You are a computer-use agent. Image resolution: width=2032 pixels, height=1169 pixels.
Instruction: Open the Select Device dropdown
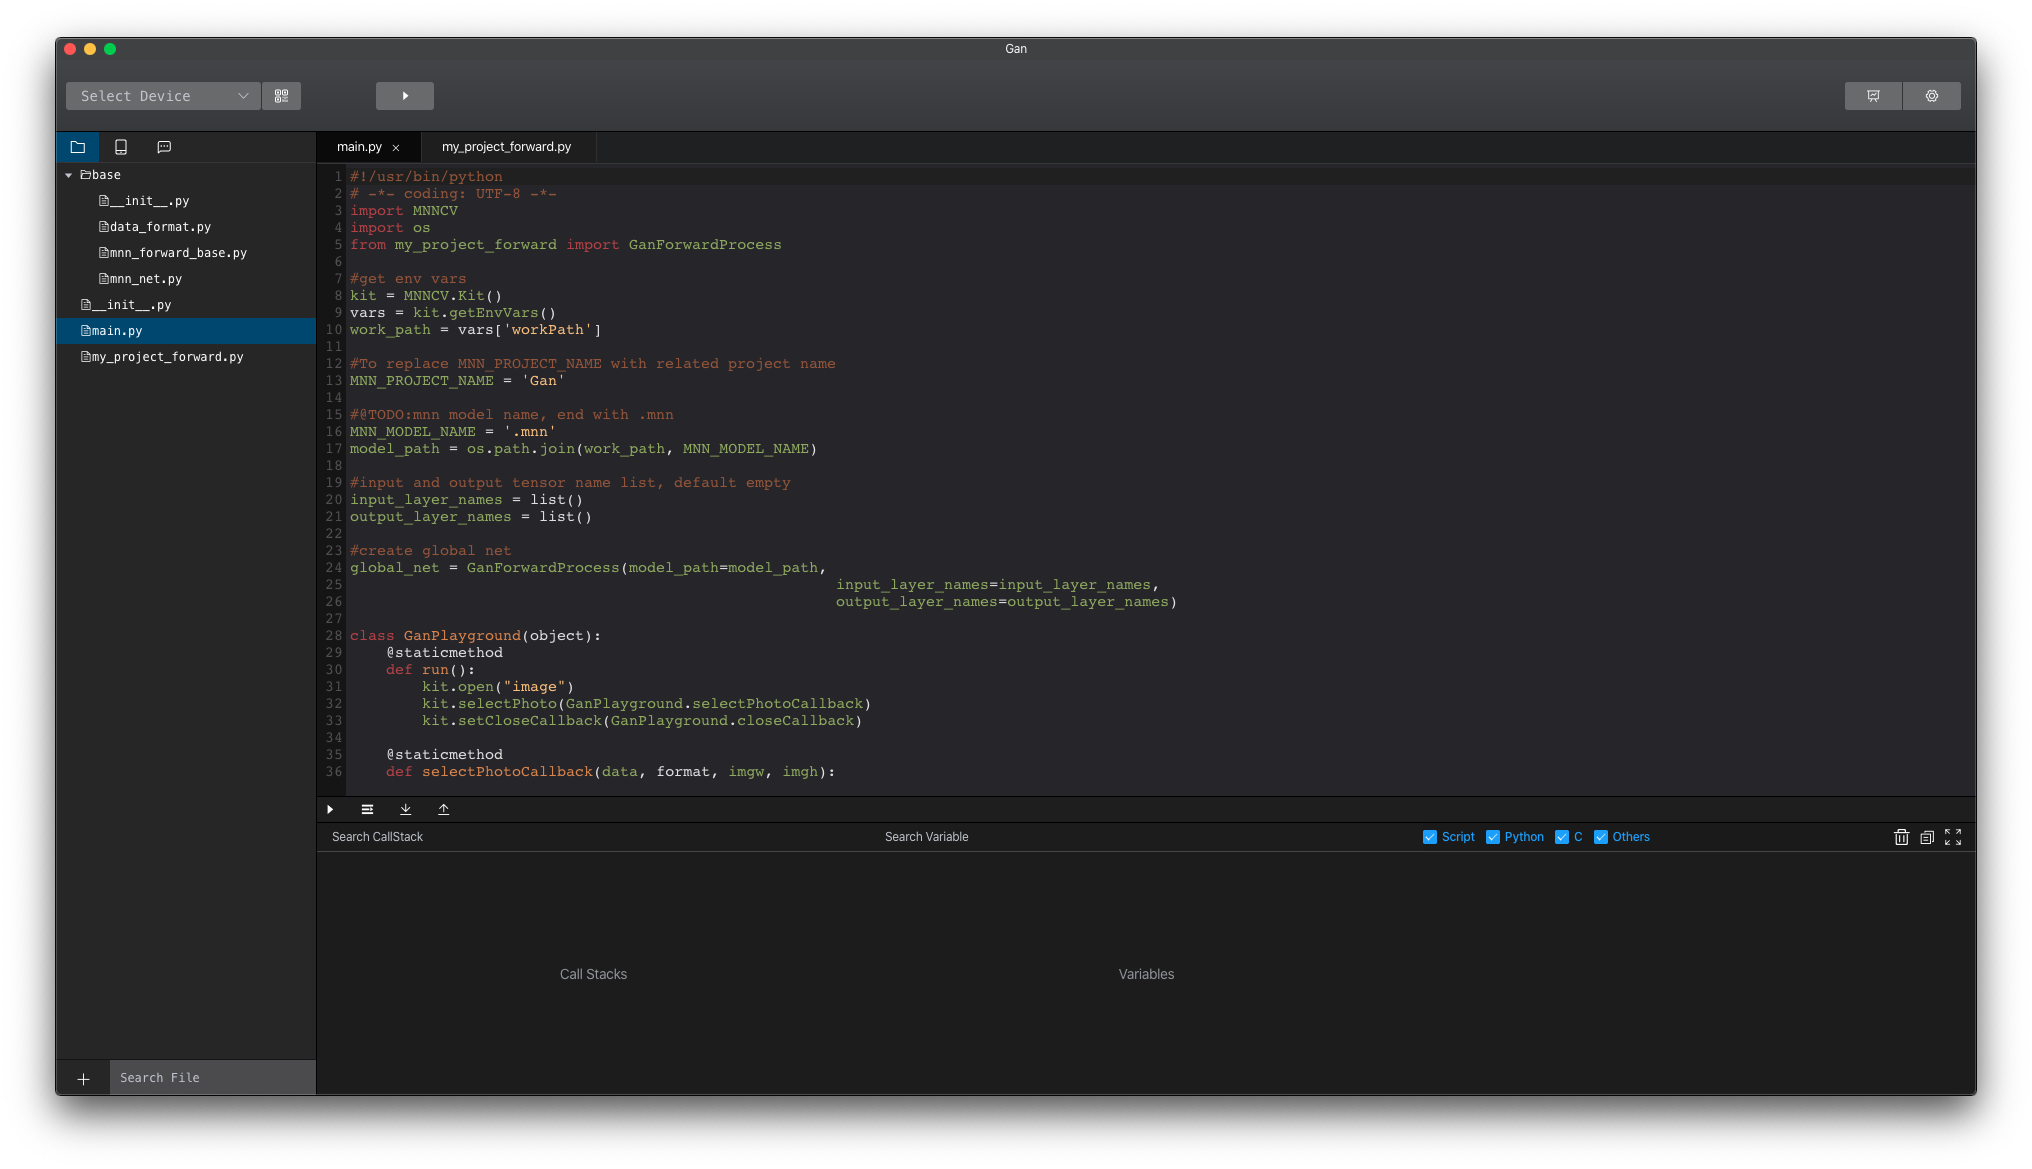click(x=163, y=96)
